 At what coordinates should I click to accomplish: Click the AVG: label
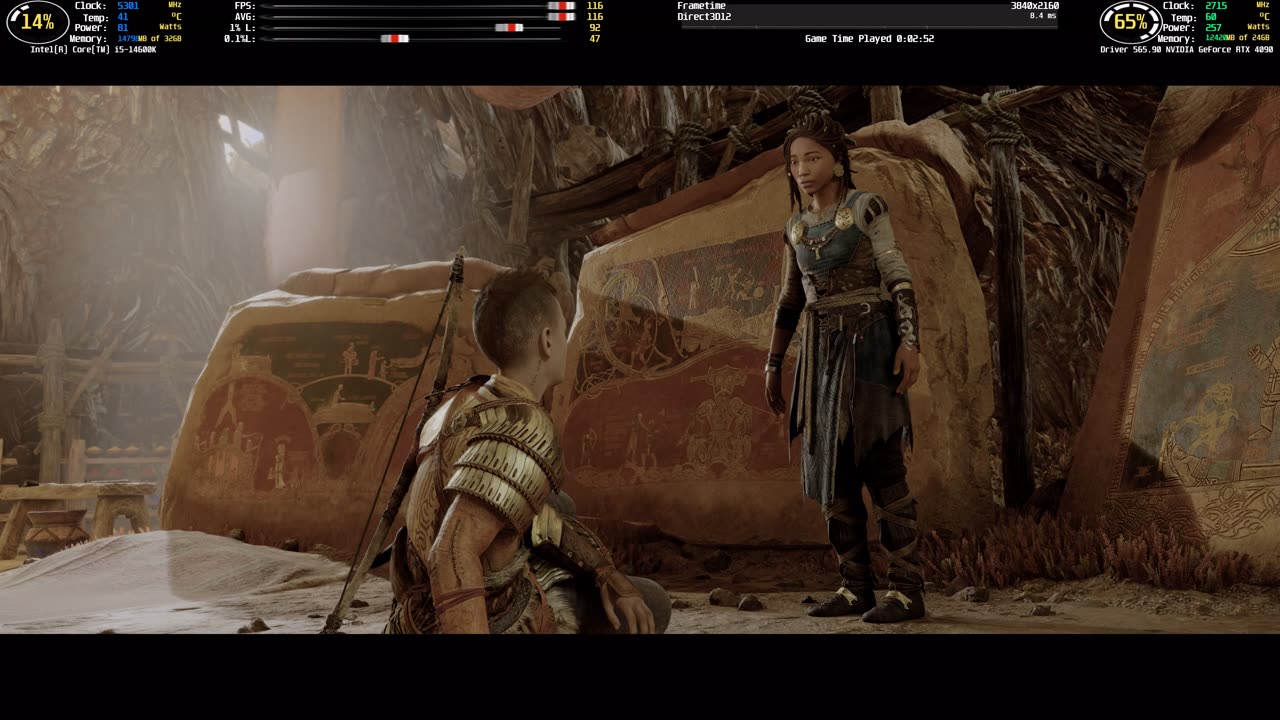(x=245, y=17)
